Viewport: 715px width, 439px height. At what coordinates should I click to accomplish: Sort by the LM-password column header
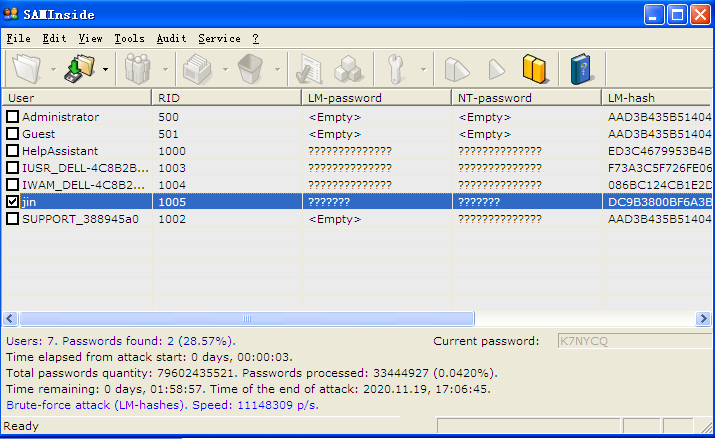[377, 98]
